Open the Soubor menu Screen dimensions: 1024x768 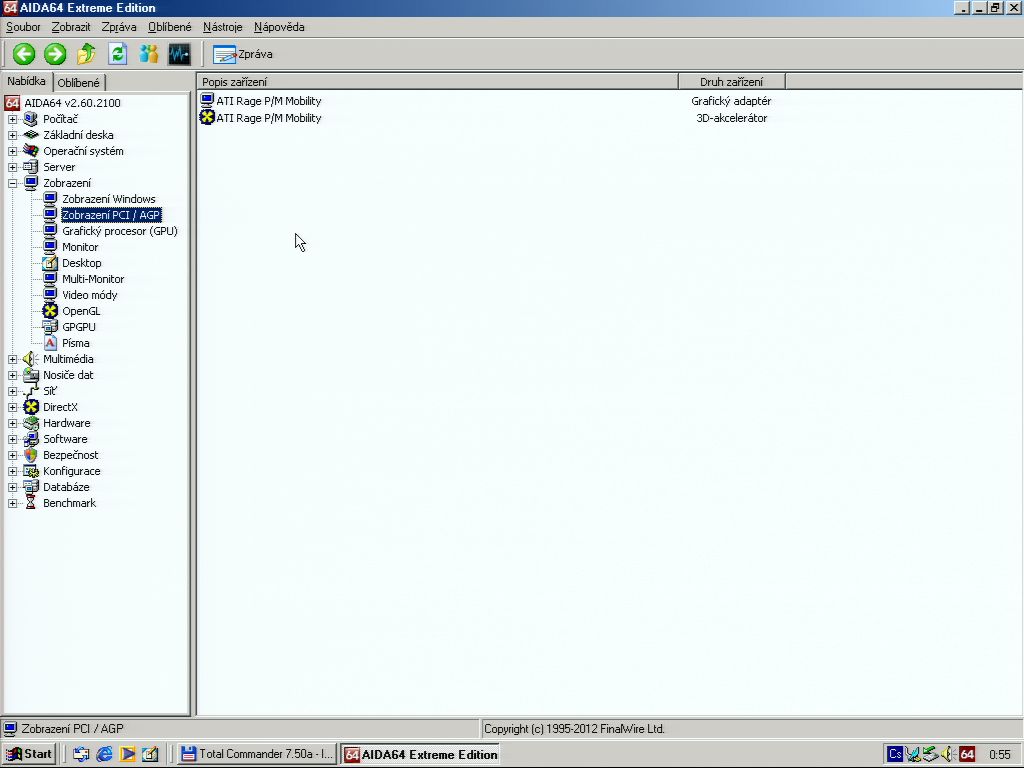tap(23, 27)
